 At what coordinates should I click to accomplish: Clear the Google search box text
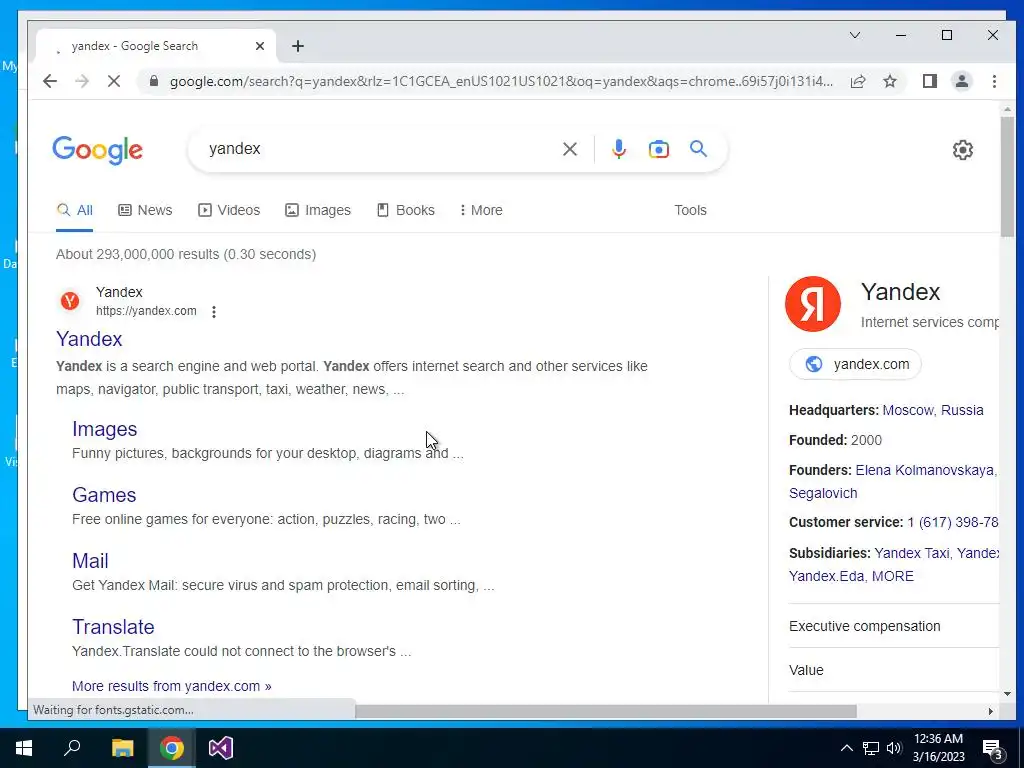point(569,149)
